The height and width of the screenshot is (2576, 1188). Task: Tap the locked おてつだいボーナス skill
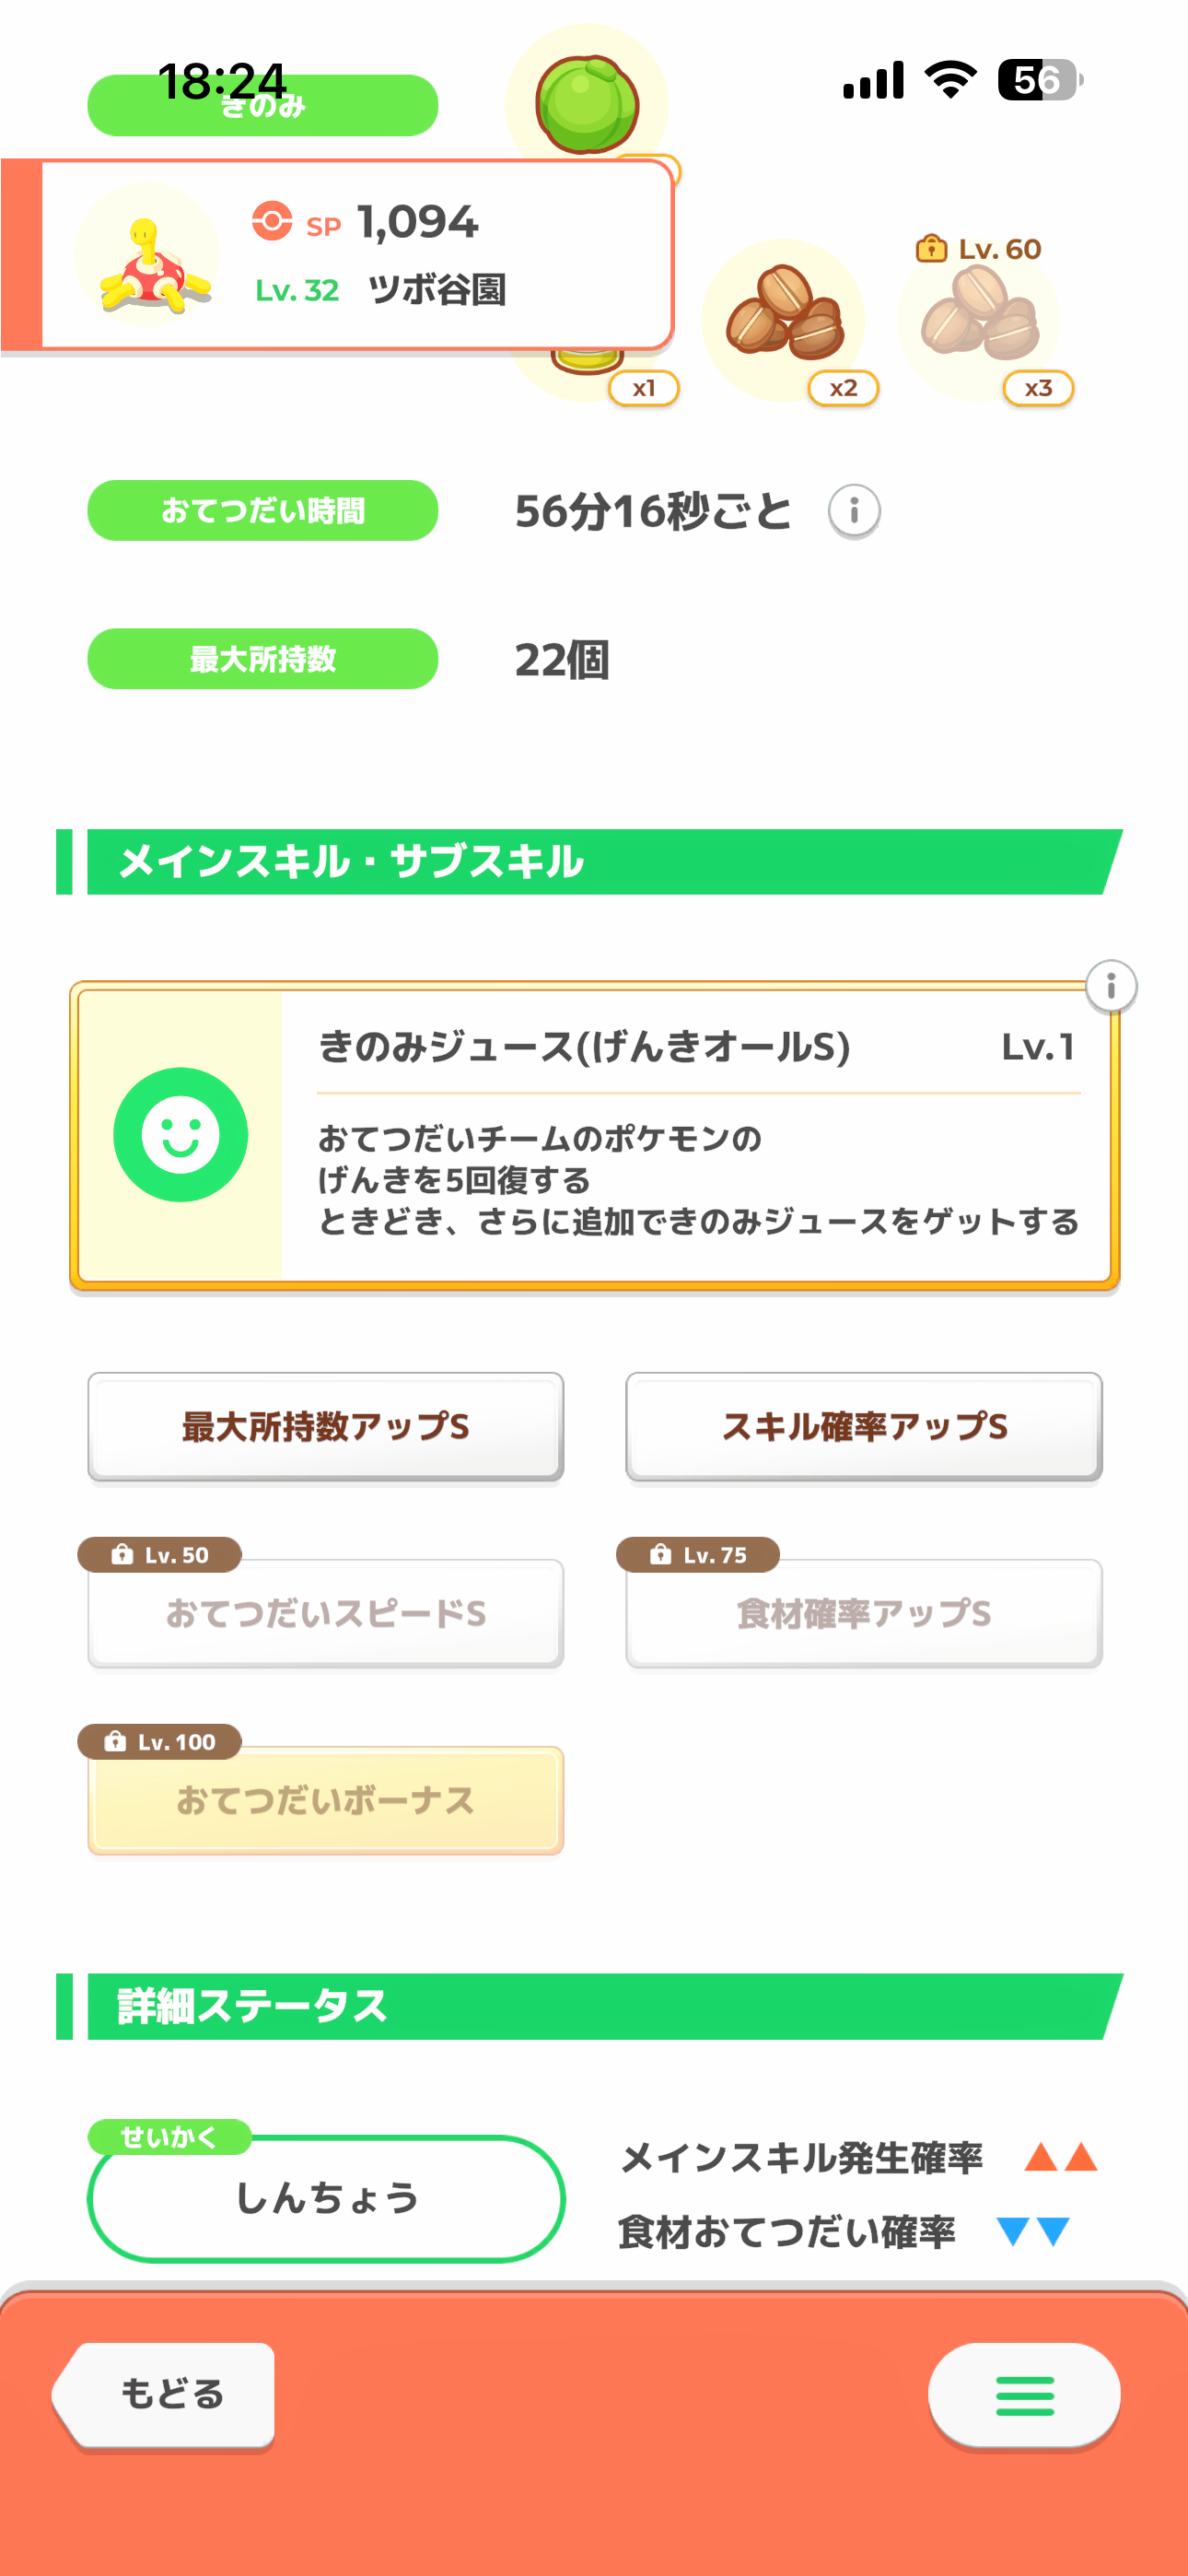325,1800
